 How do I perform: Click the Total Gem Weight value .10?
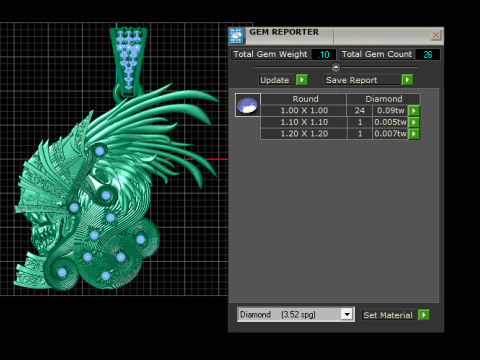[324, 54]
